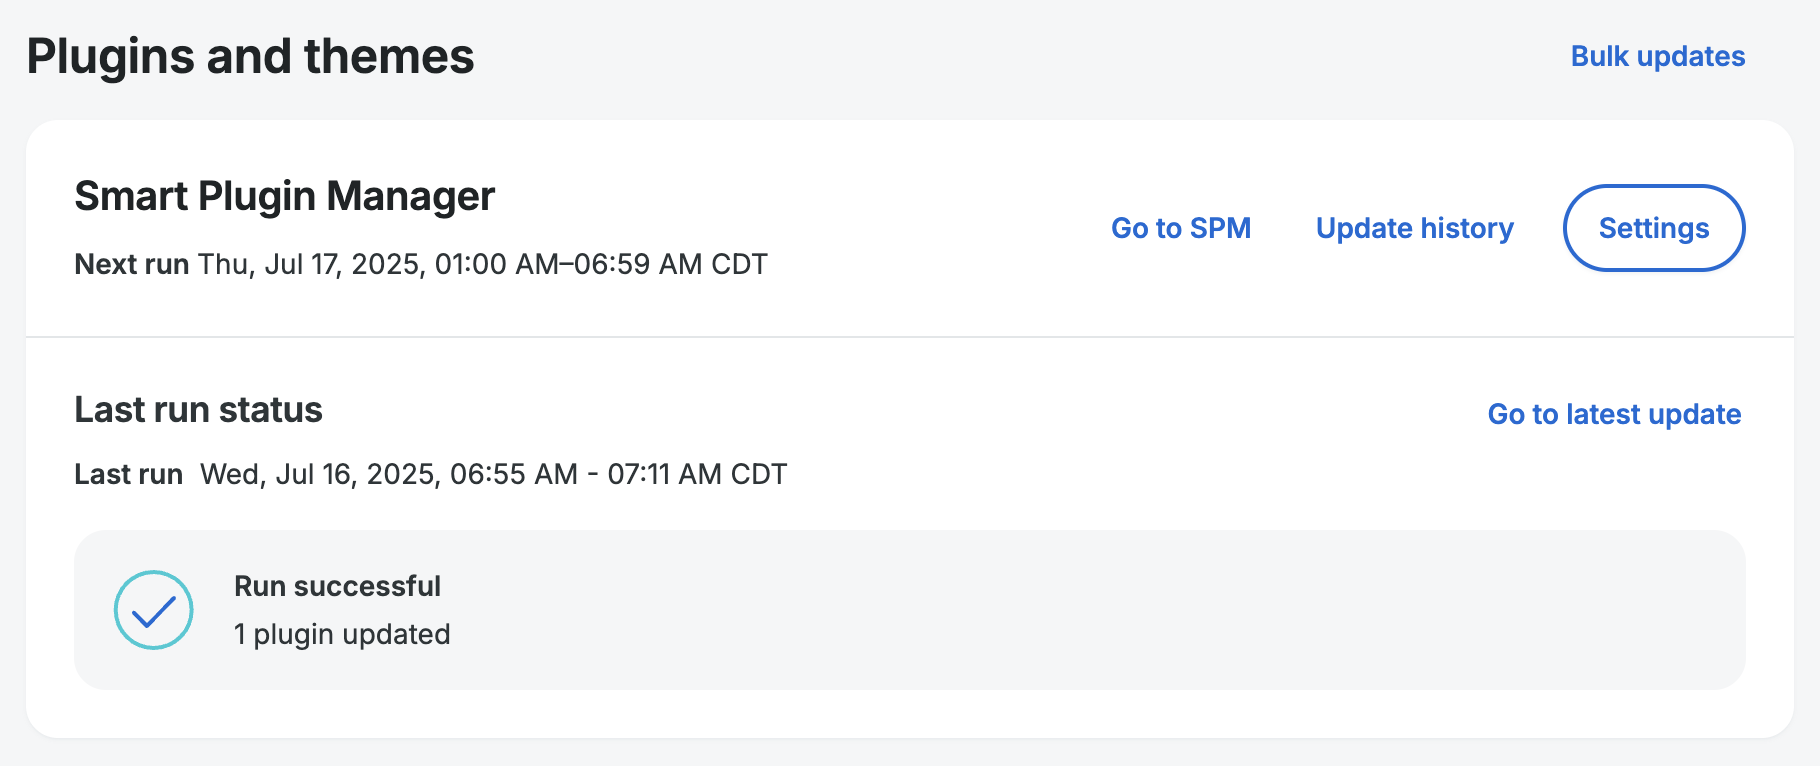Click the last run date Wed, Jul 16, 2025
The height and width of the screenshot is (766, 1820).
(320, 474)
